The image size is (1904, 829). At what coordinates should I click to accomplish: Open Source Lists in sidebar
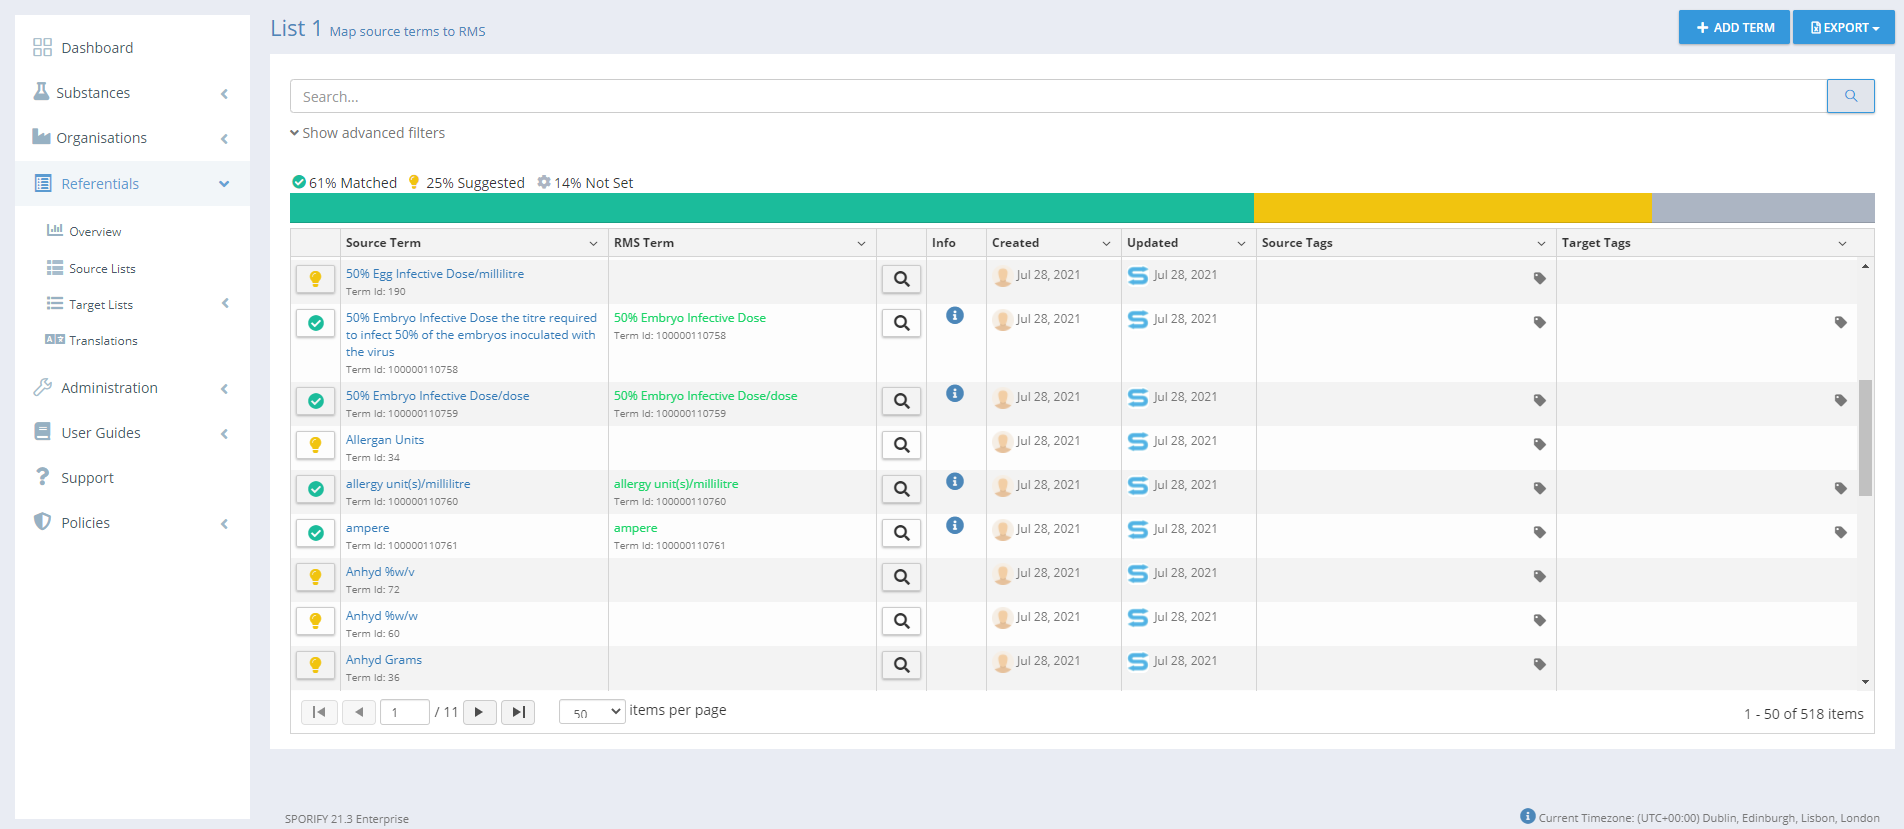[102, 269]
